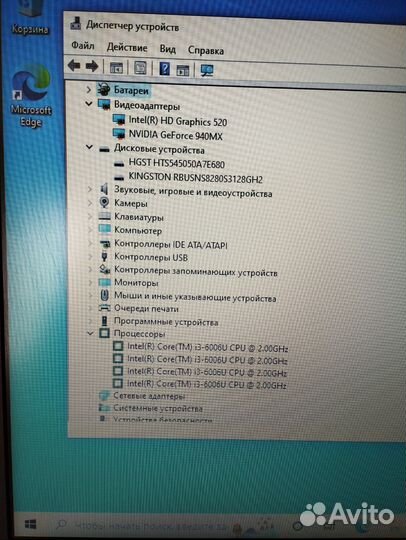Screen dimensions: 406x540
Task: Click the action pane toolbar icon
Action: (x=183, y=70)
